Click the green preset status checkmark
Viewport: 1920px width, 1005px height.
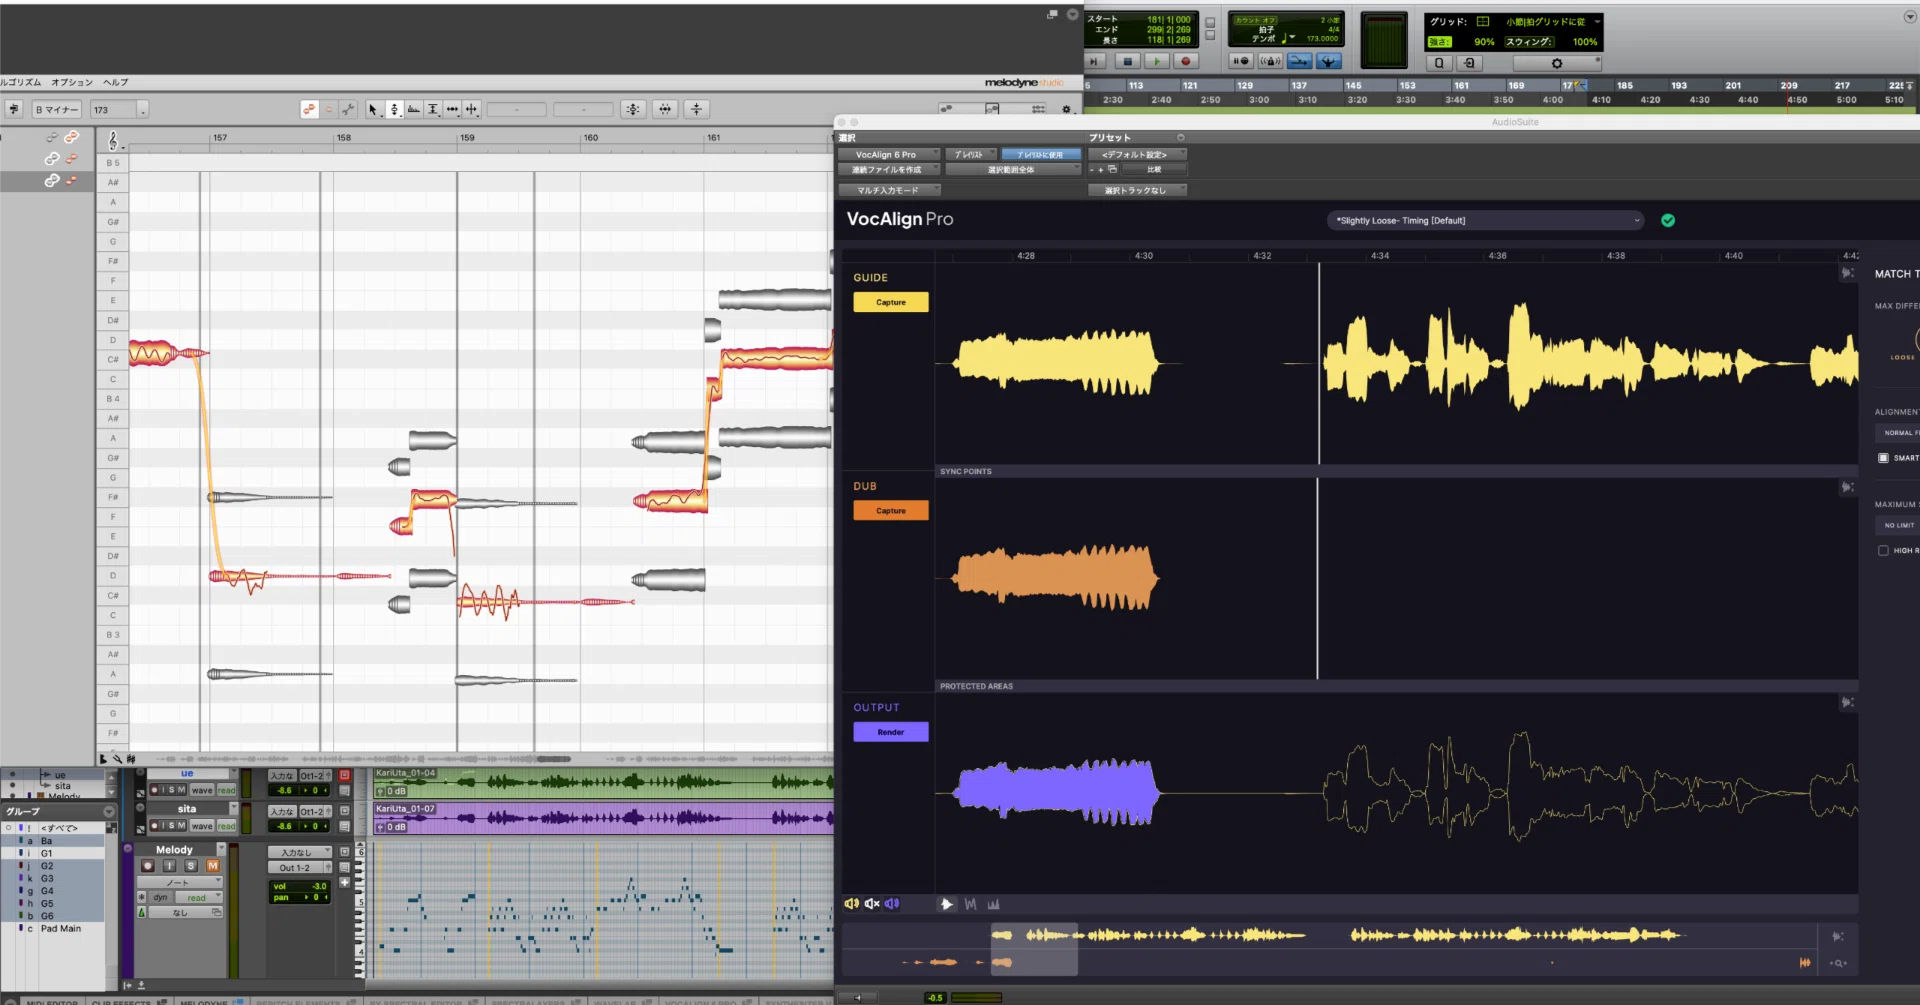(x=1668, y=221)
